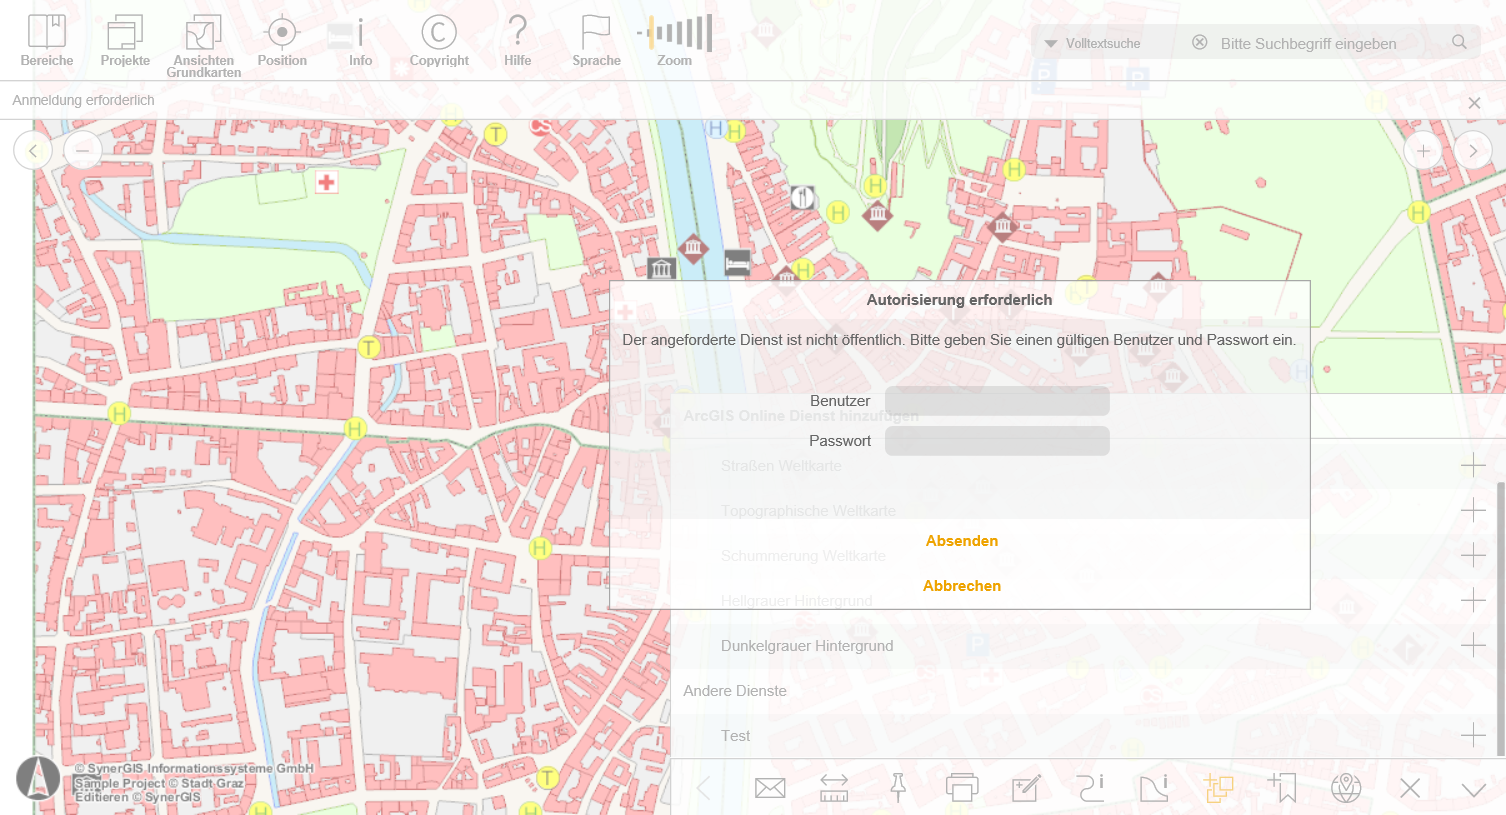Select the measurement ruler tool

click(x=834, y=788)
